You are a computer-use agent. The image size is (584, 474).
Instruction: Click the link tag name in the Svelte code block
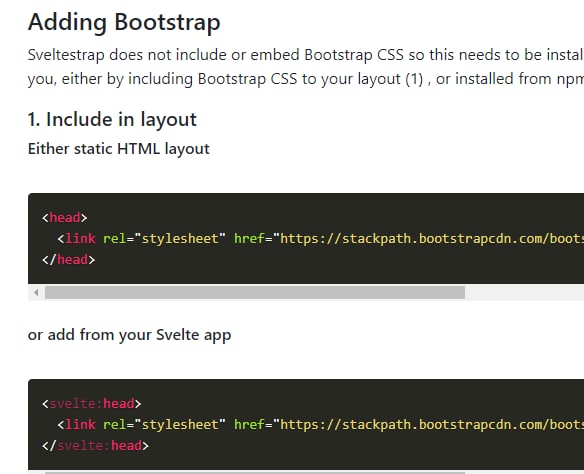80,424
